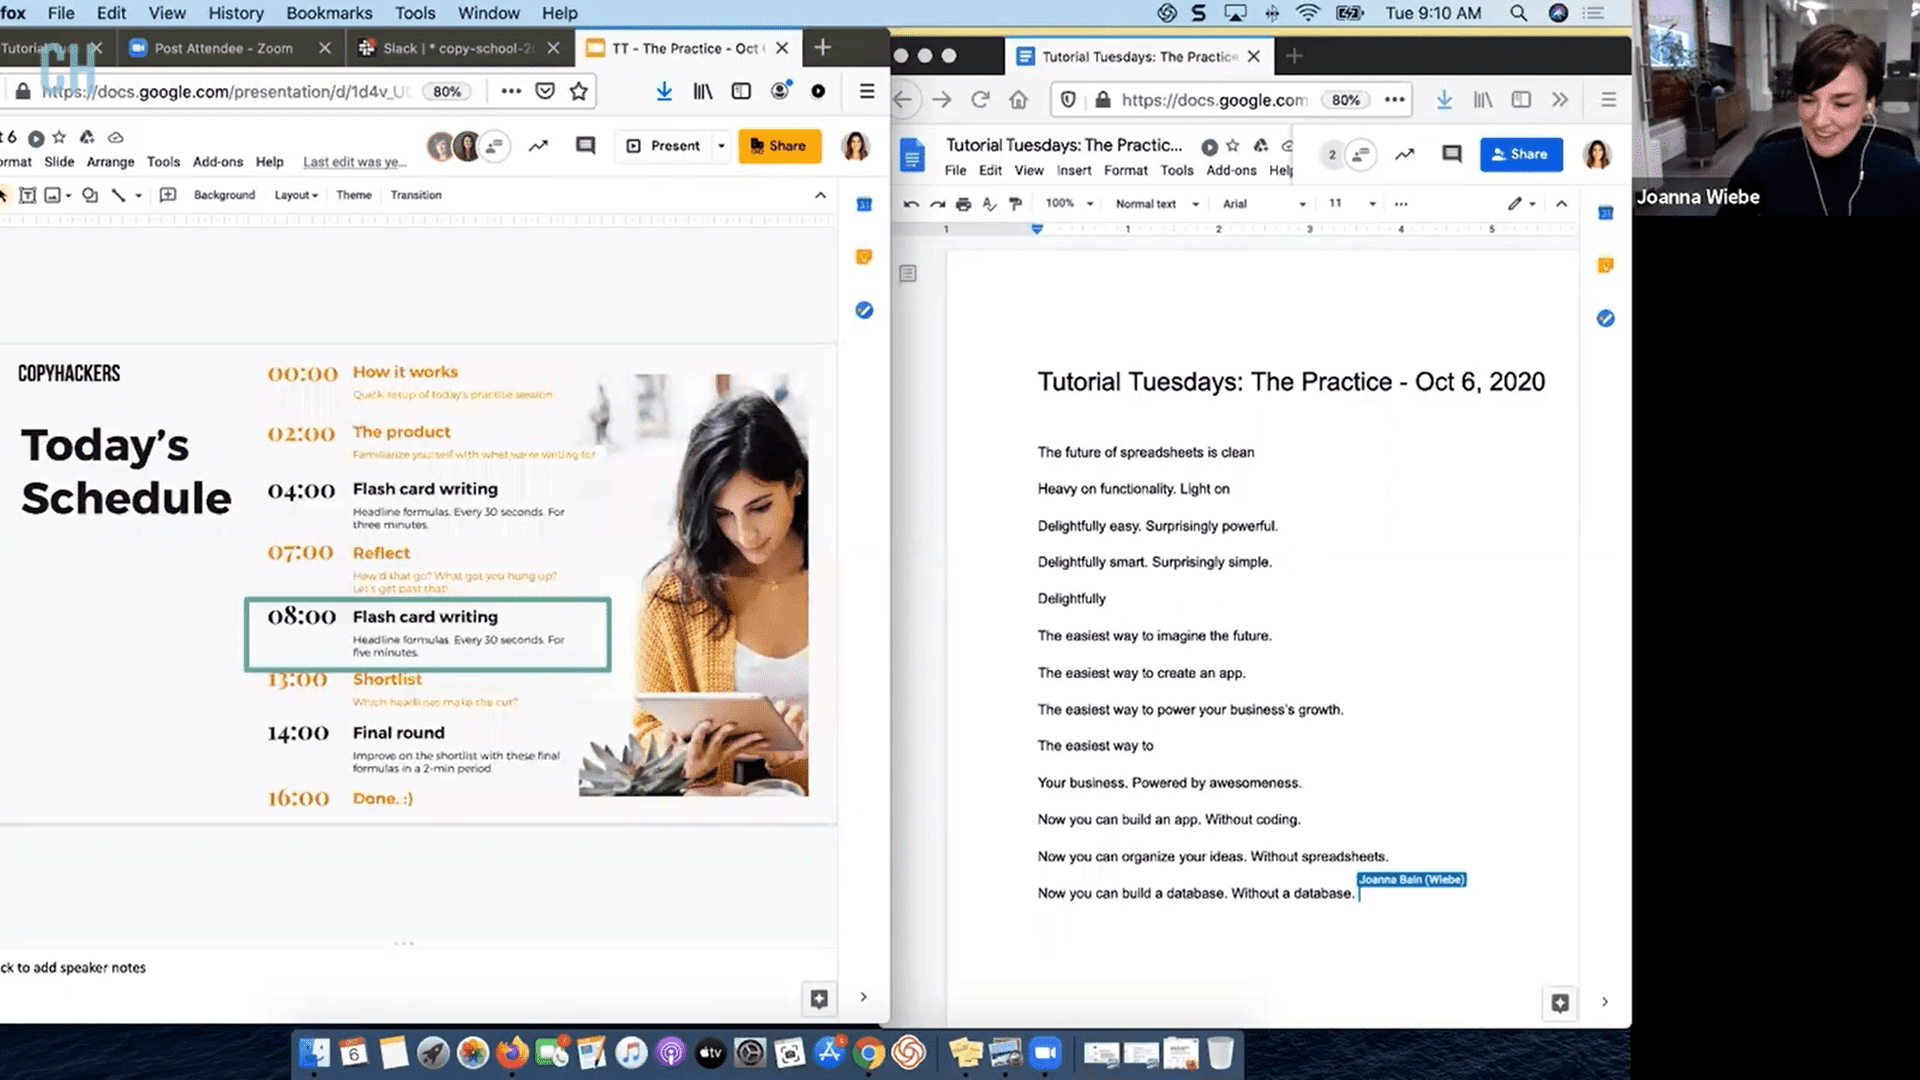1920x1080 pixels.
Task: Click redo in Docs toolbar
Action: coord(937,204)
